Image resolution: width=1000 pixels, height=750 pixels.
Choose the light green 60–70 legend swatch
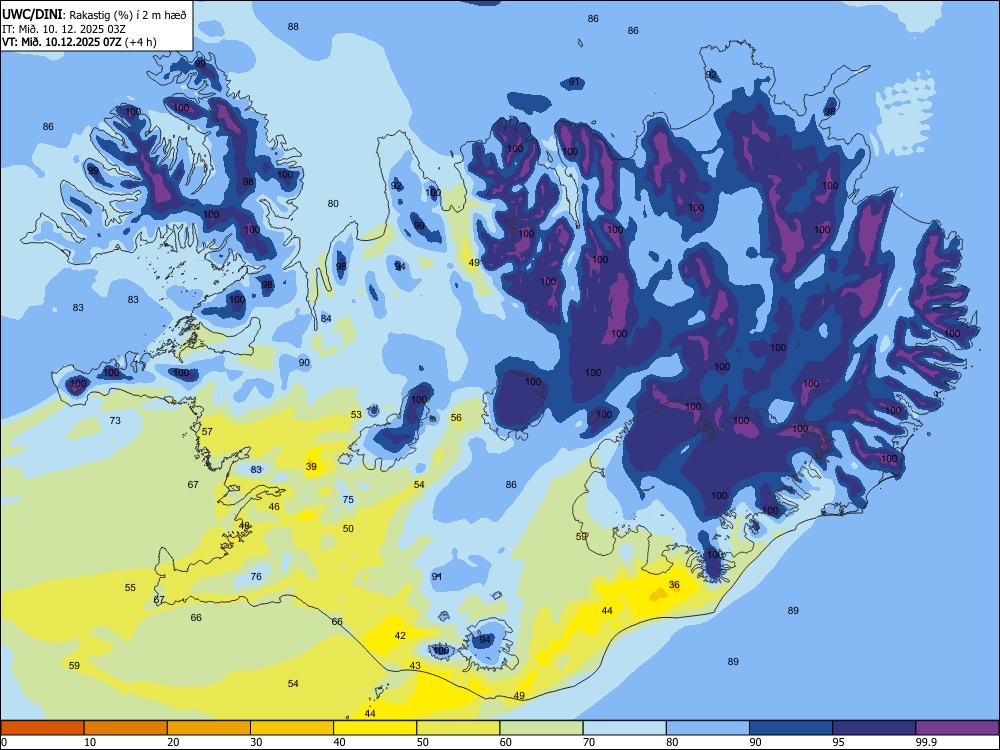click(x=541, y=728)
